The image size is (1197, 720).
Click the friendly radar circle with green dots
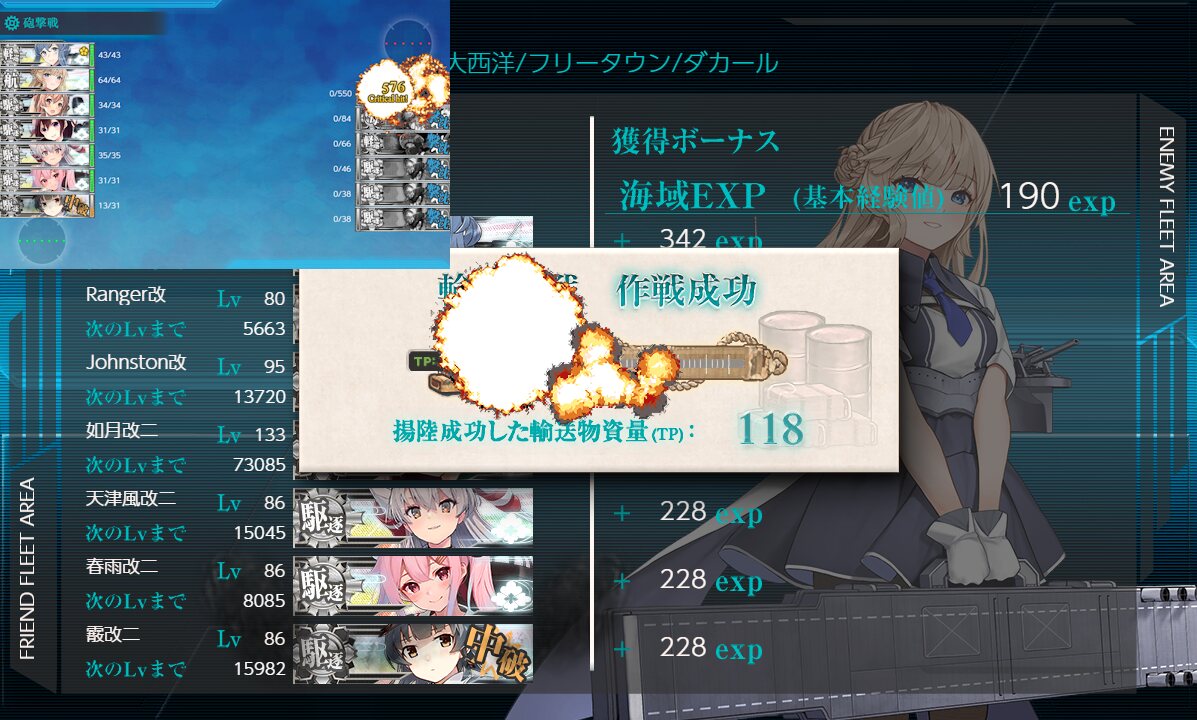point(42,241)
